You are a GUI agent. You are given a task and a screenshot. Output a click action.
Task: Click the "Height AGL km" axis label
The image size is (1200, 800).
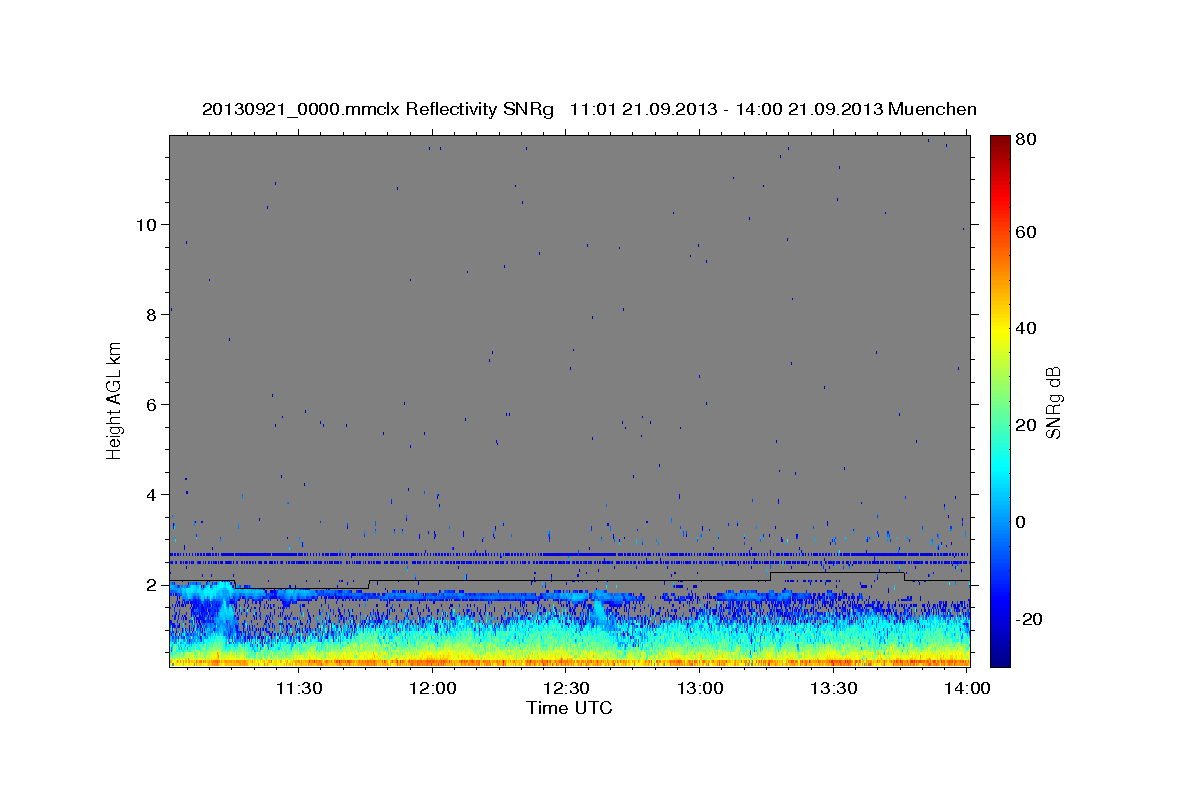point(115,400)
